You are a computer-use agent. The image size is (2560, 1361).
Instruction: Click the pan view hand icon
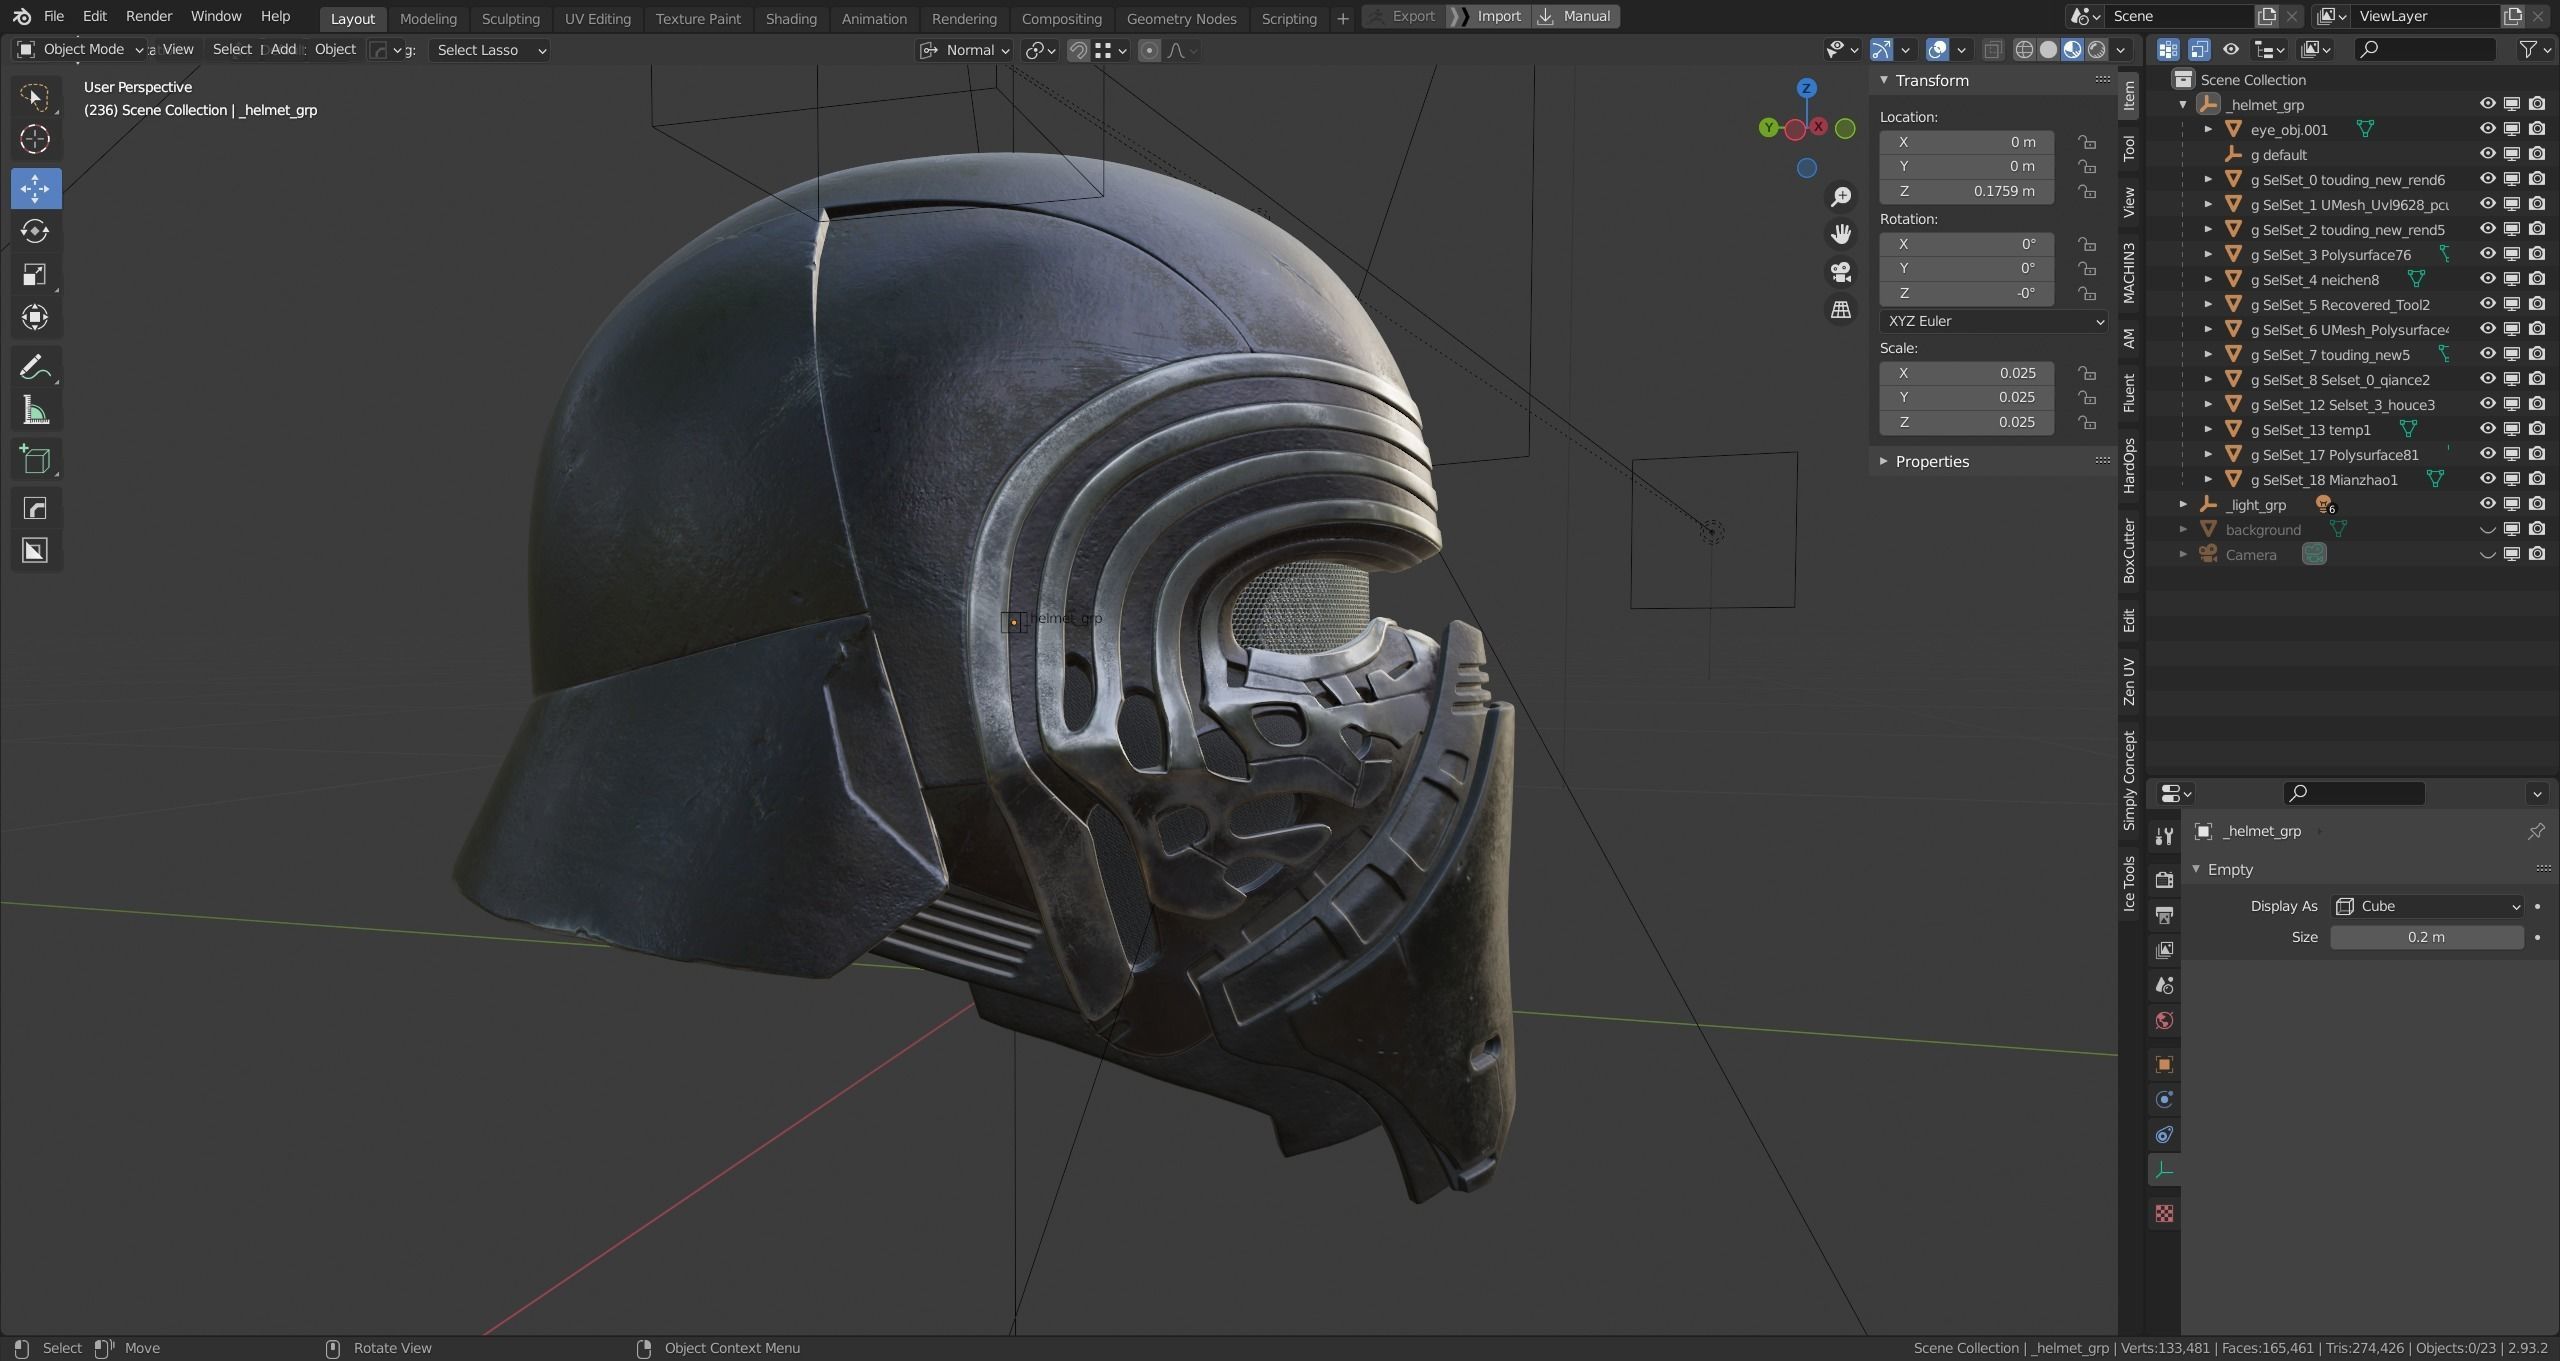pos(1840,234)
